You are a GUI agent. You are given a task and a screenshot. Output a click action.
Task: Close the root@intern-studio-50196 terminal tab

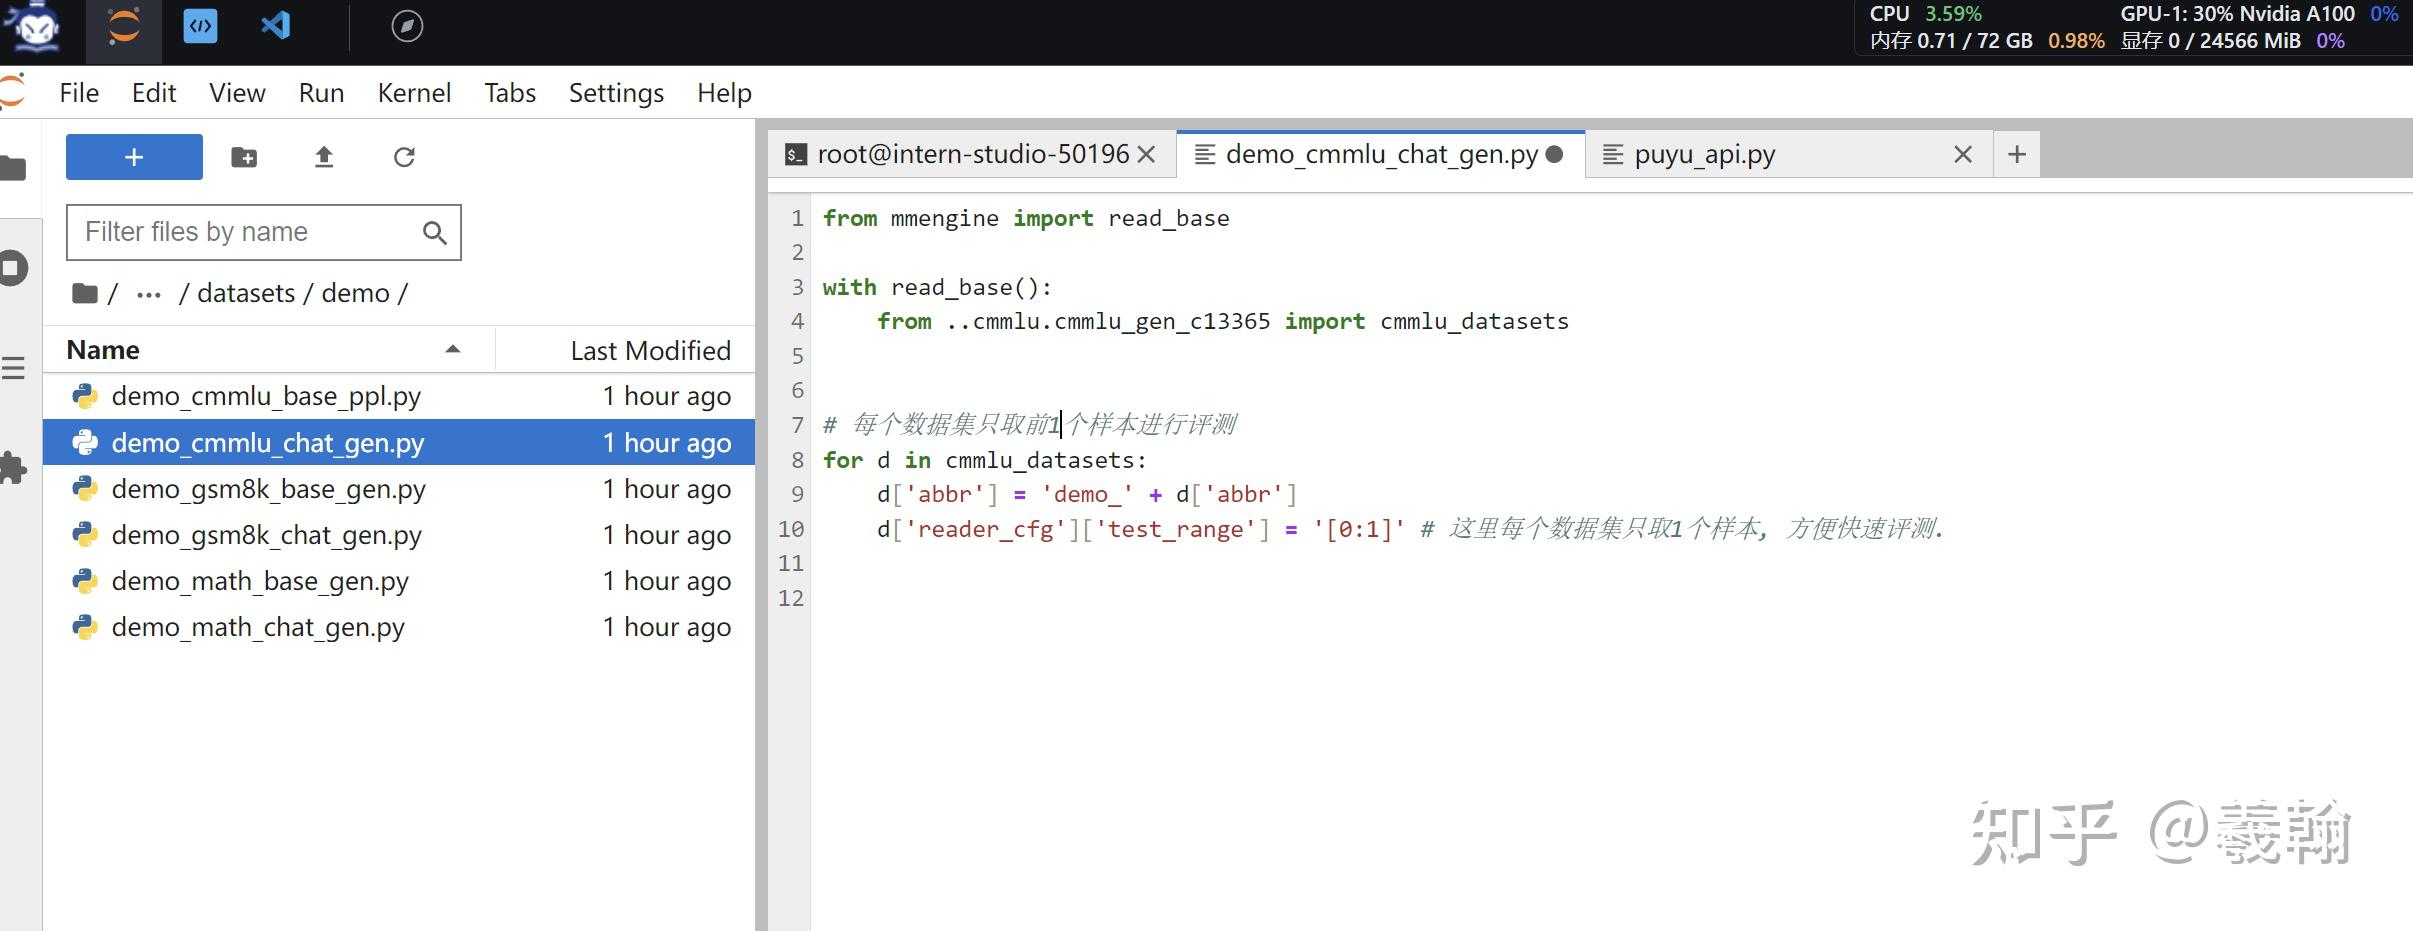[x=1146, y=154]
